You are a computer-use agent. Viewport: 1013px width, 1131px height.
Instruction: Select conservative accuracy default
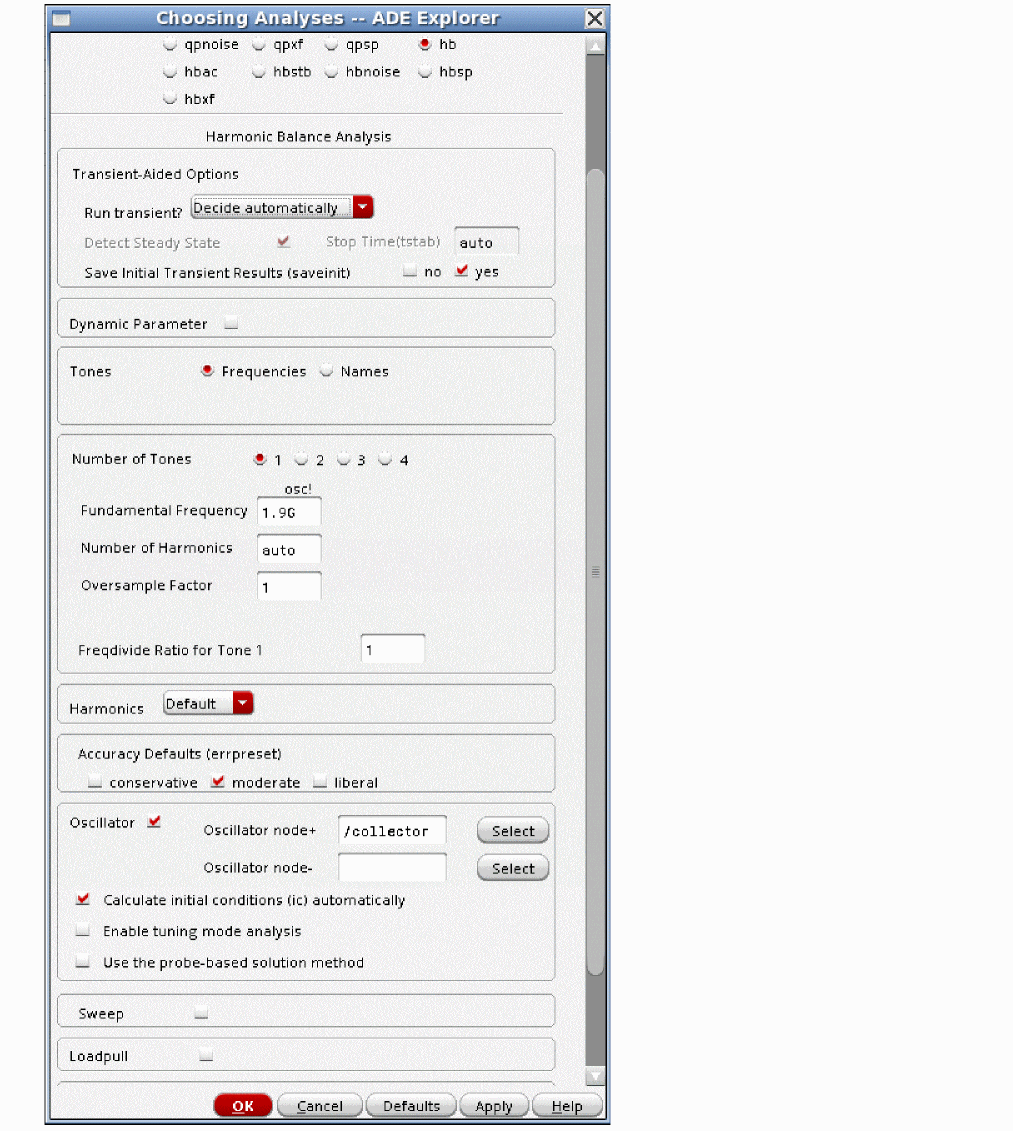95,782
